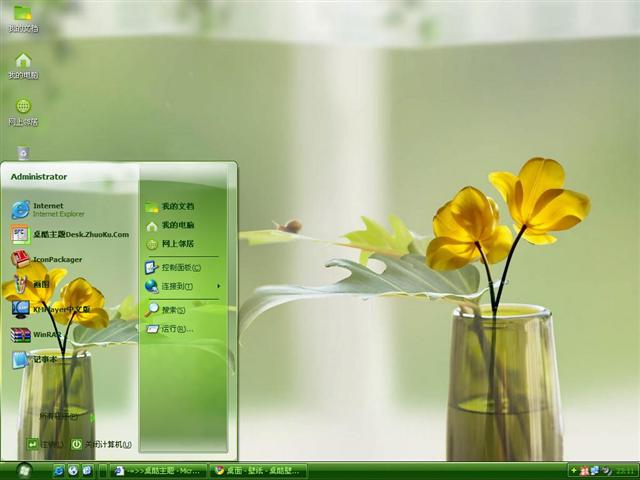Click the taskbar clock
This screenshot has width=640, height=480.
tap(625, 471)
